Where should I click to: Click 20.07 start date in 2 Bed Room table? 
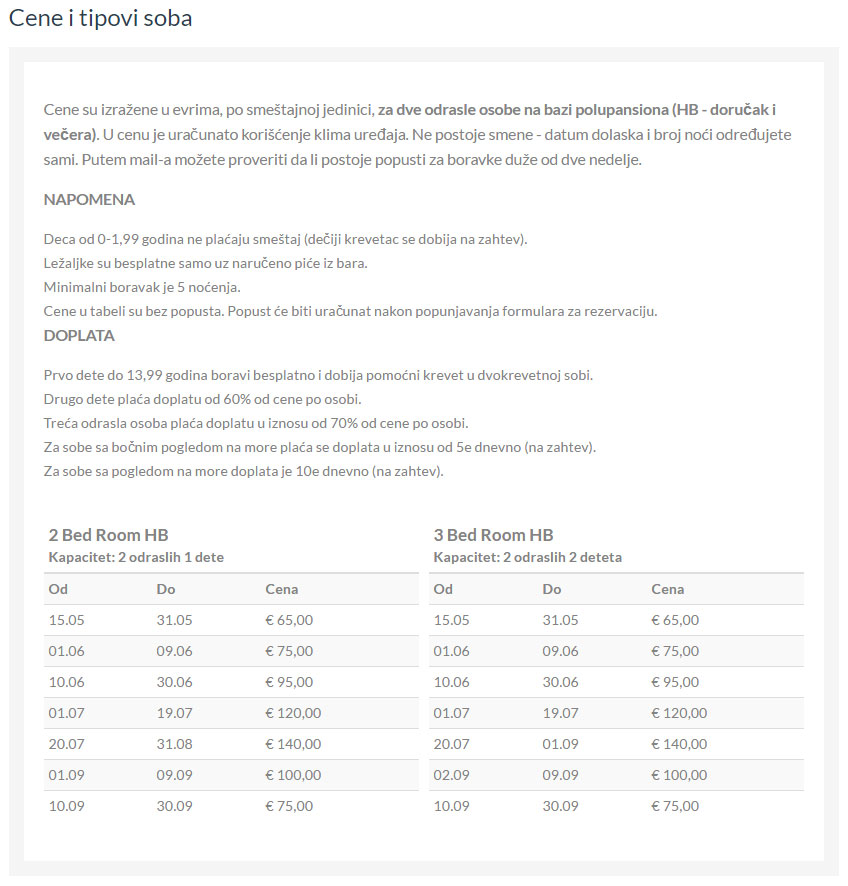(x=66, y=744)
